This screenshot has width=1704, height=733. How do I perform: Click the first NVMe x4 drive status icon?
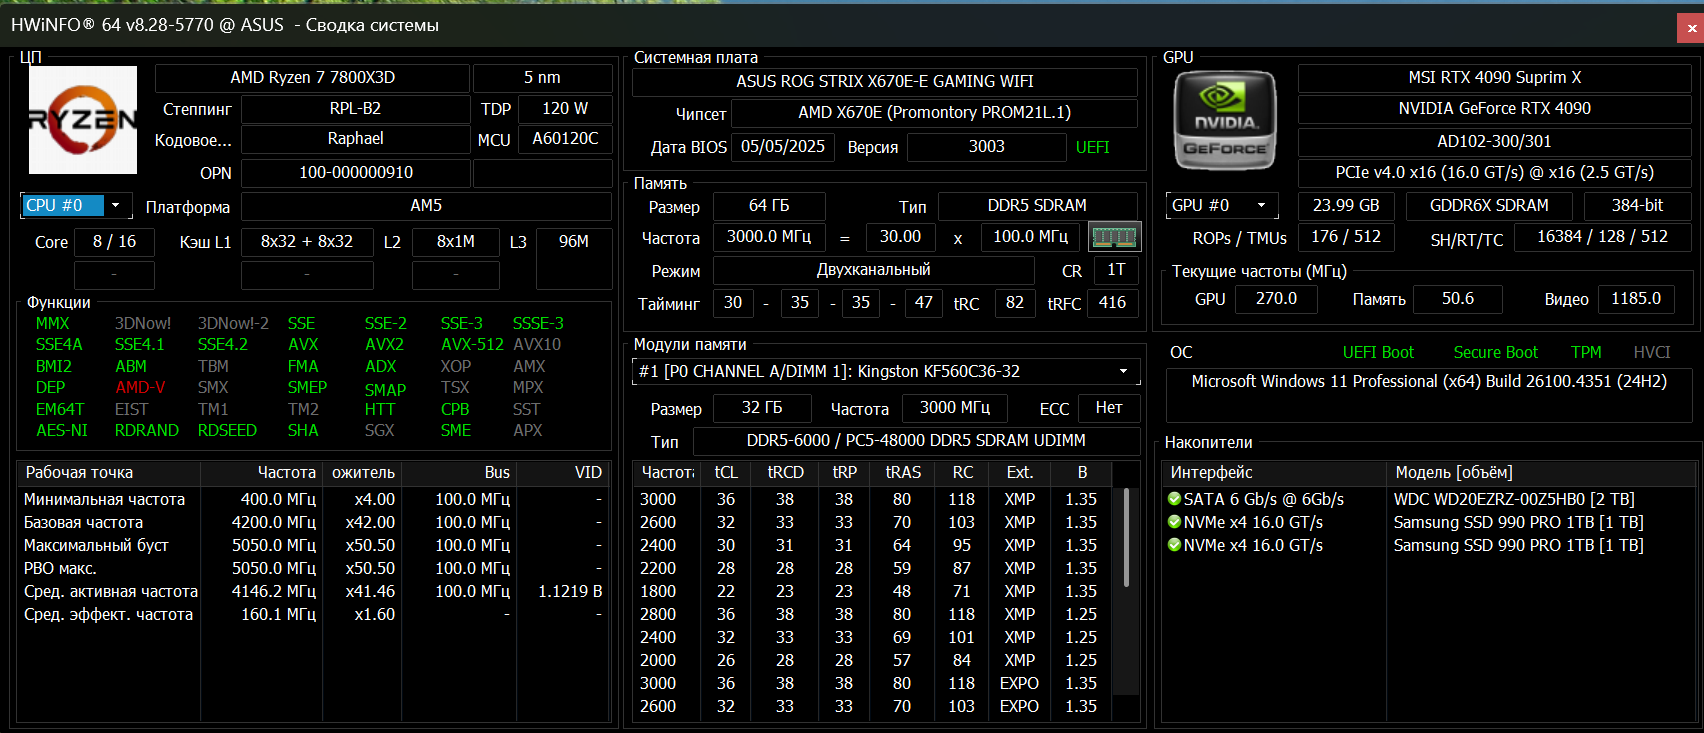pos(1174,521)
